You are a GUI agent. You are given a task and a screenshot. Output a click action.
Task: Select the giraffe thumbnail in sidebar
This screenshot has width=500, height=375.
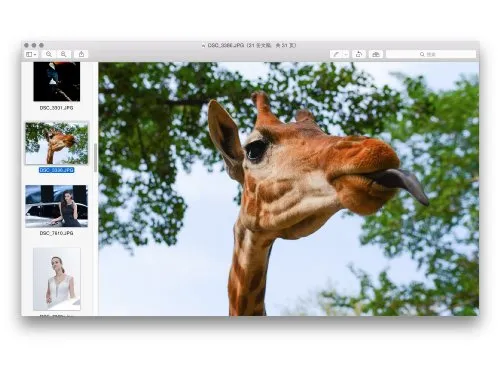57,143
